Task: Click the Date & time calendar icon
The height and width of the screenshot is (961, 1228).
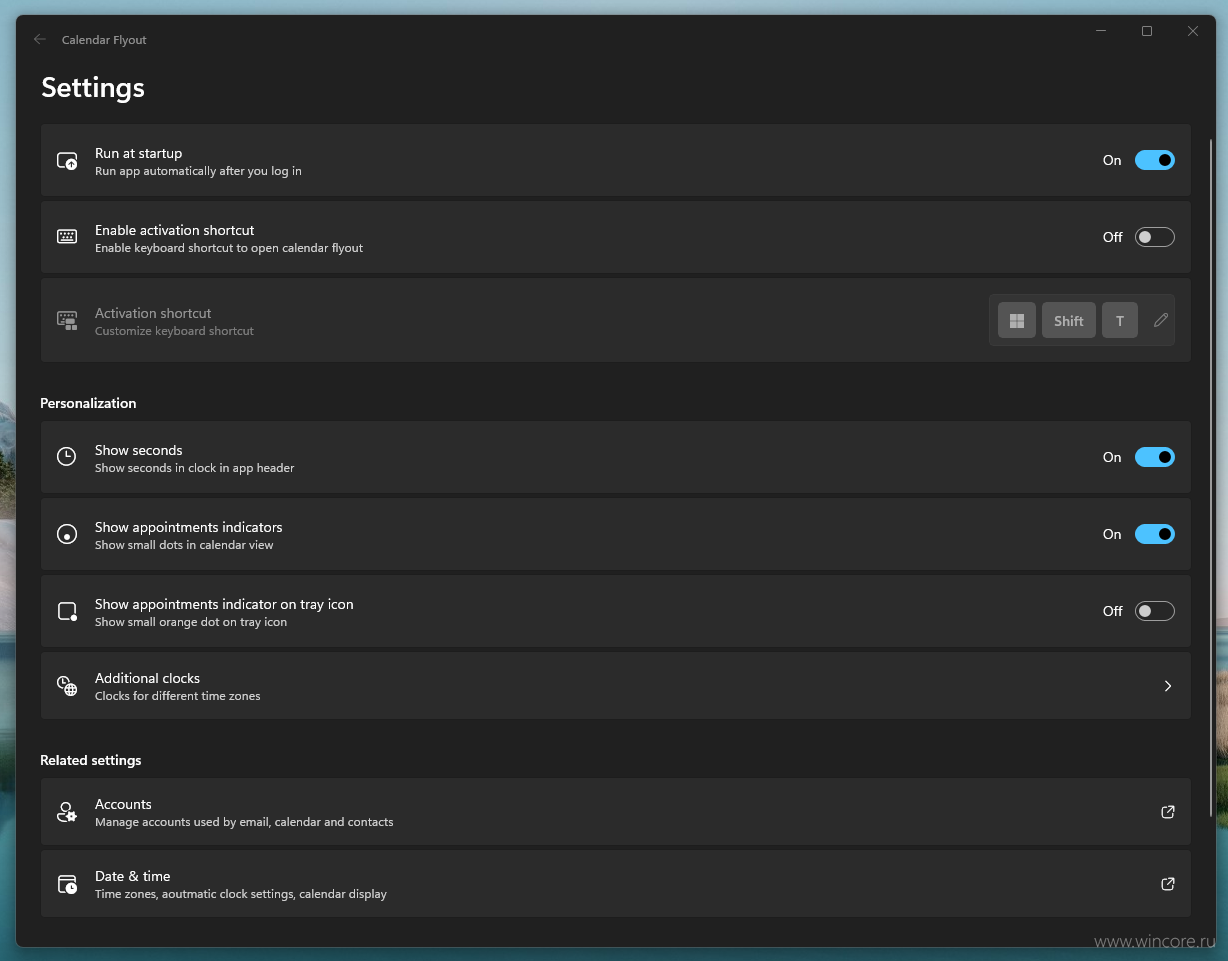Action: coord(67,884)
